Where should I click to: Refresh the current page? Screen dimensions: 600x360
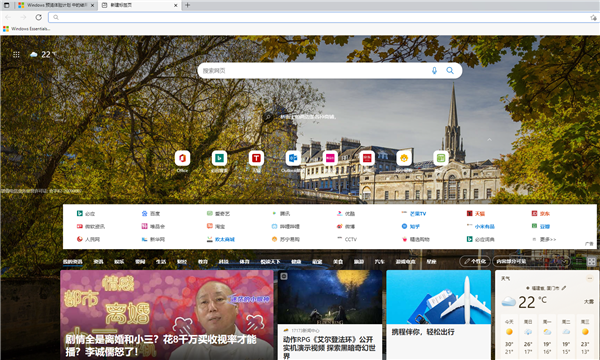[39, 17]
